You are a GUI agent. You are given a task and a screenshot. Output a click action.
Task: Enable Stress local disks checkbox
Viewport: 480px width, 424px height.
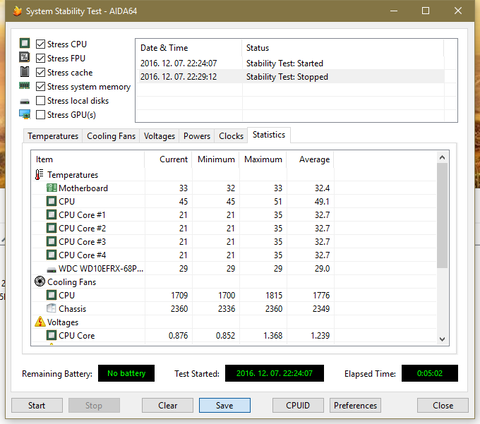pyautogui.click(x=40, y=101)
